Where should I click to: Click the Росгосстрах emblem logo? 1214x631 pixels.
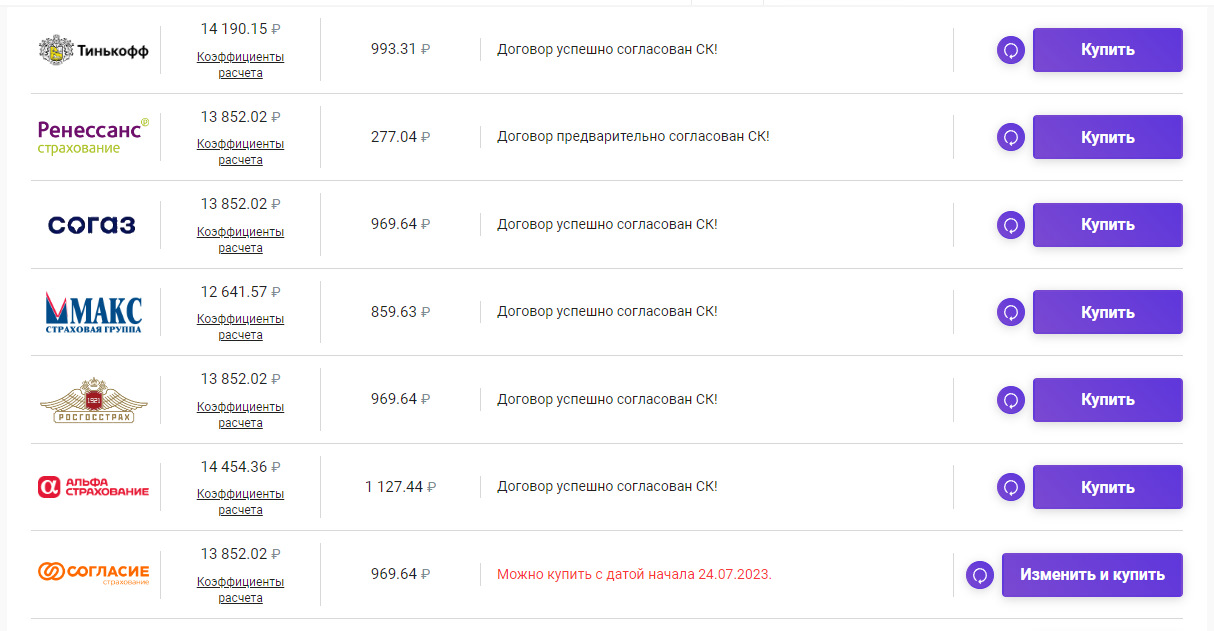(x=93, y=399)
